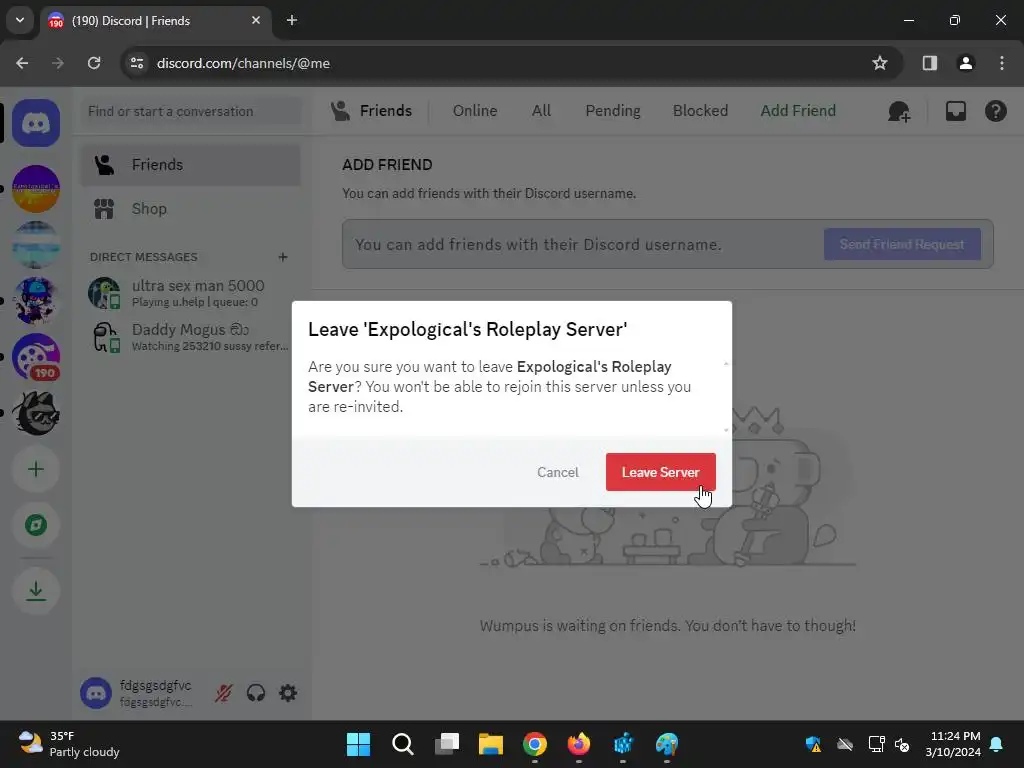
Task: Open the notification bell in system tray
Action: (997, 744)
